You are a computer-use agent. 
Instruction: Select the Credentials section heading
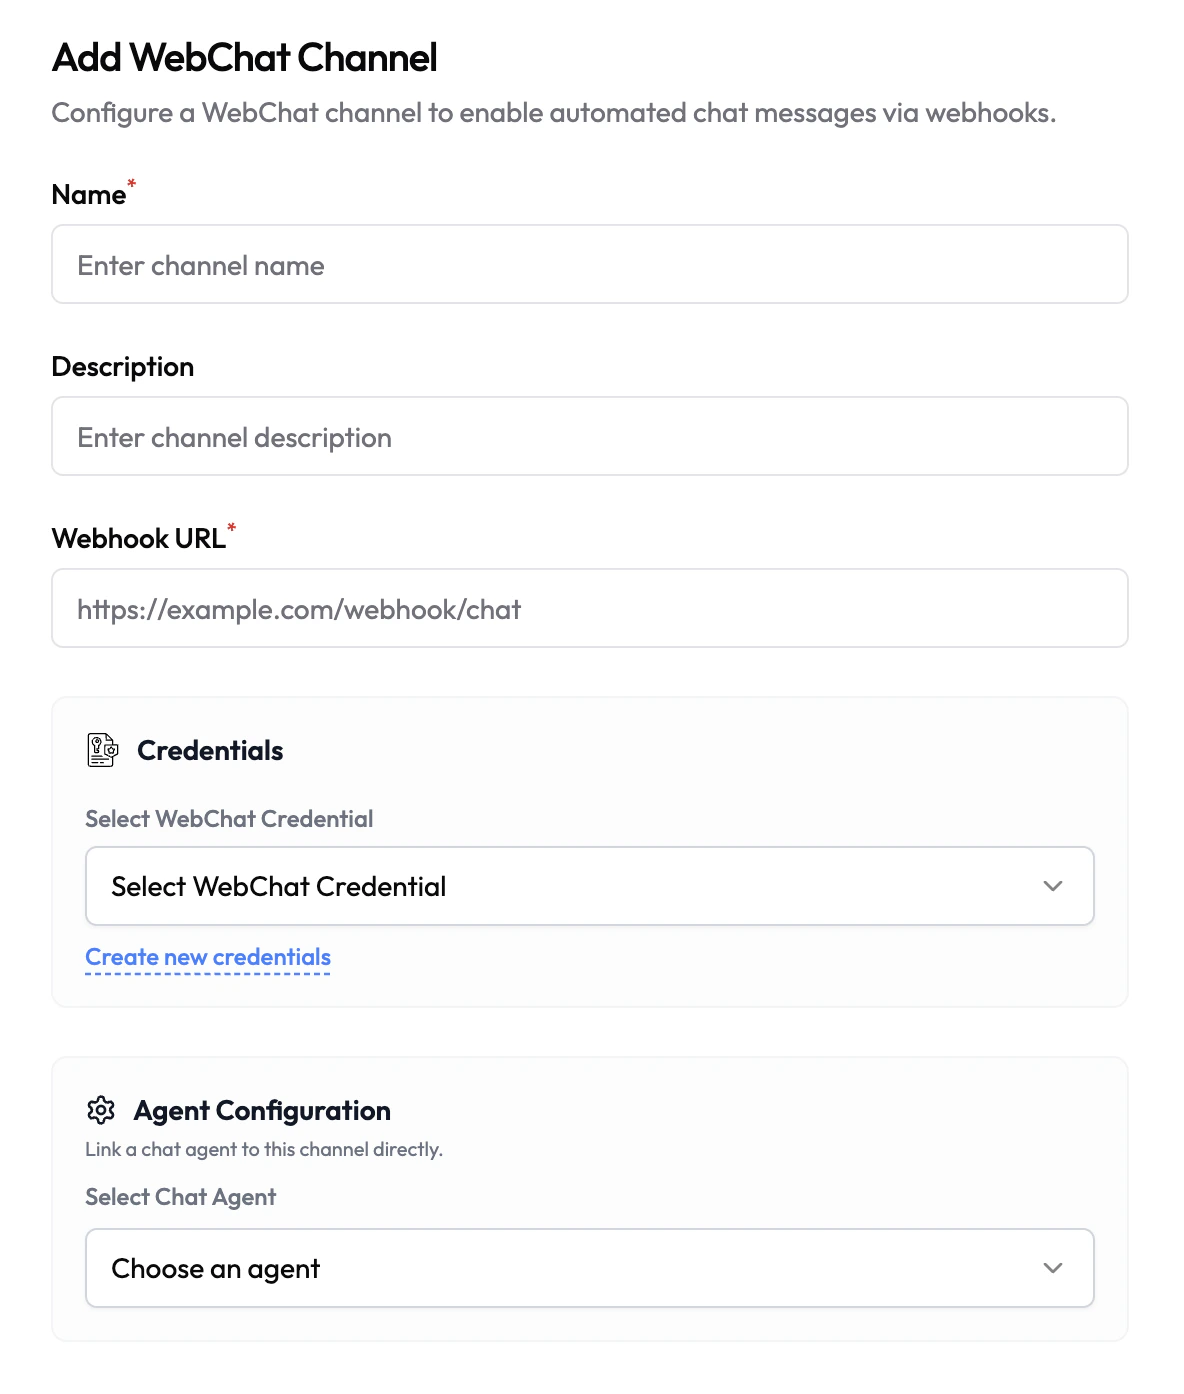pos(210,751)
